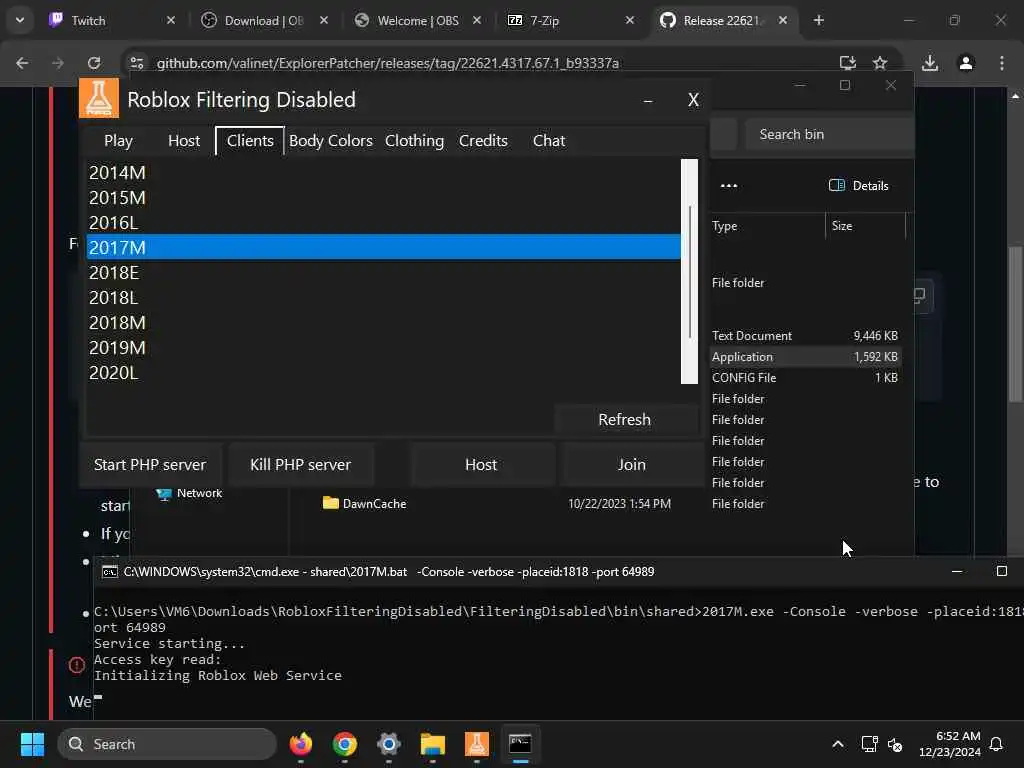Switch to the Host tab
The image size is (1024, 768).
click(184, 140)
